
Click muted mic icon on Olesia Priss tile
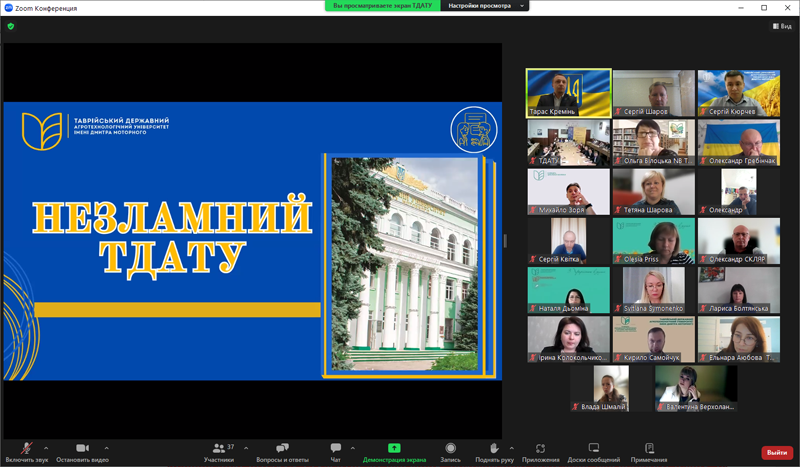[618, 259]
